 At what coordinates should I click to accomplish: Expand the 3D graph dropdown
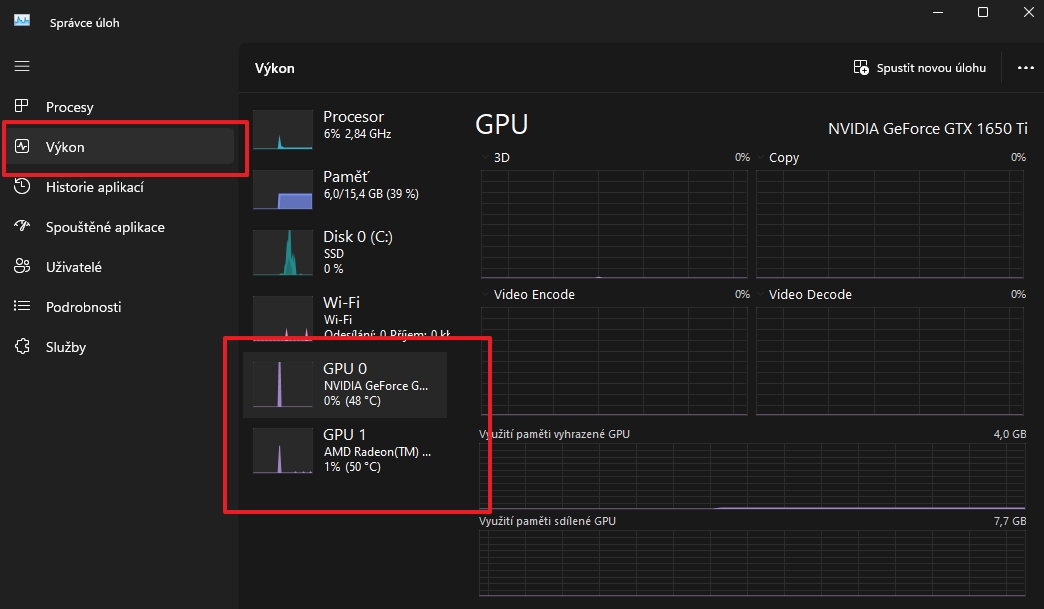[x=487, y=158]
